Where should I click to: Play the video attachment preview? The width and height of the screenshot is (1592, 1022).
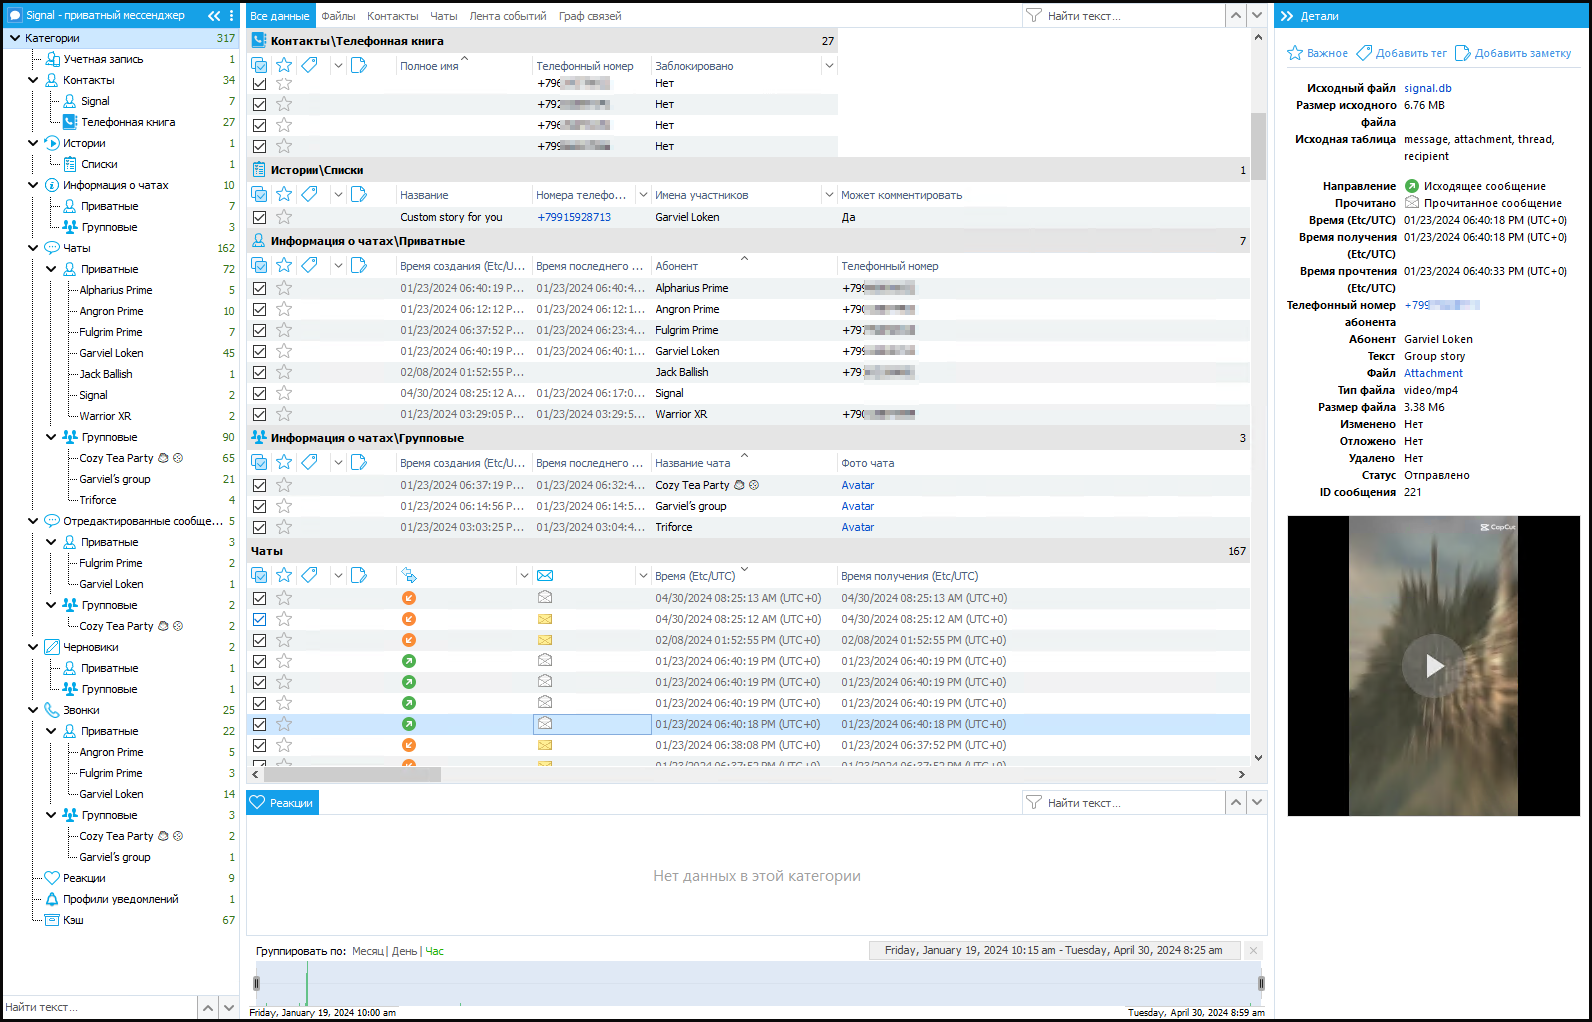(x=1433, y=666)
